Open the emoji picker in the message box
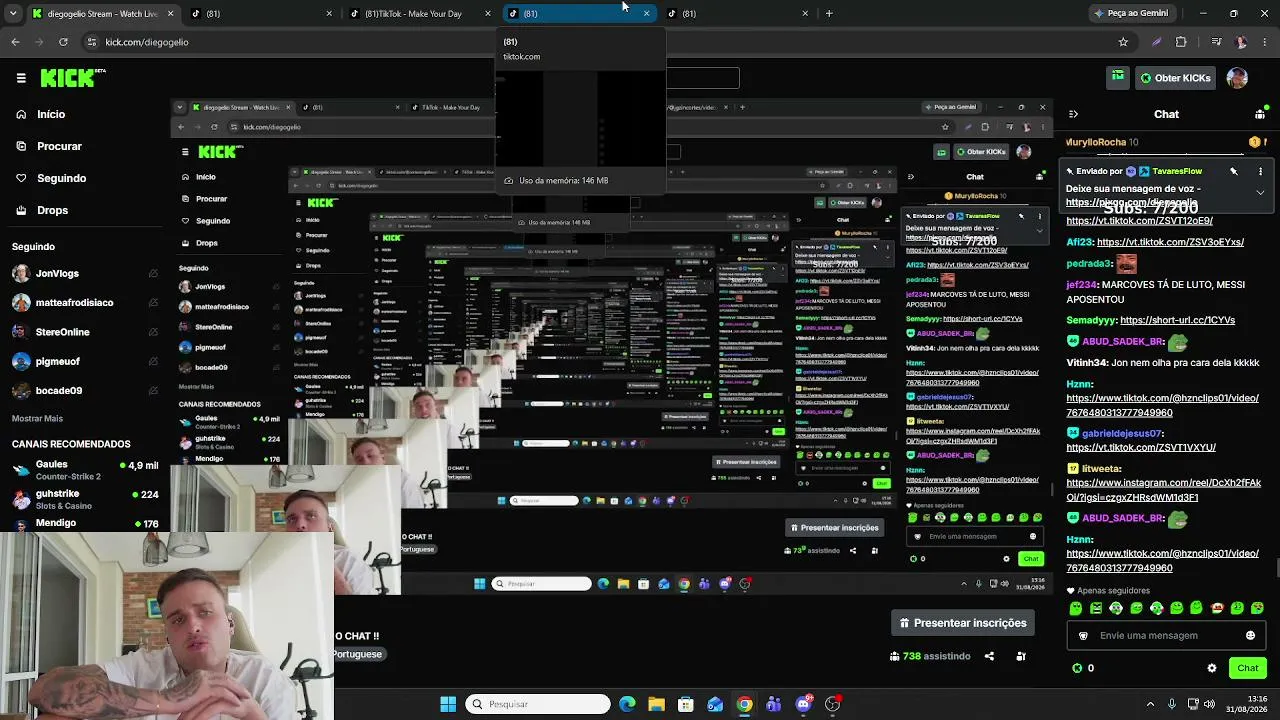This screenshot has width=1280, height=720. 1250,635
